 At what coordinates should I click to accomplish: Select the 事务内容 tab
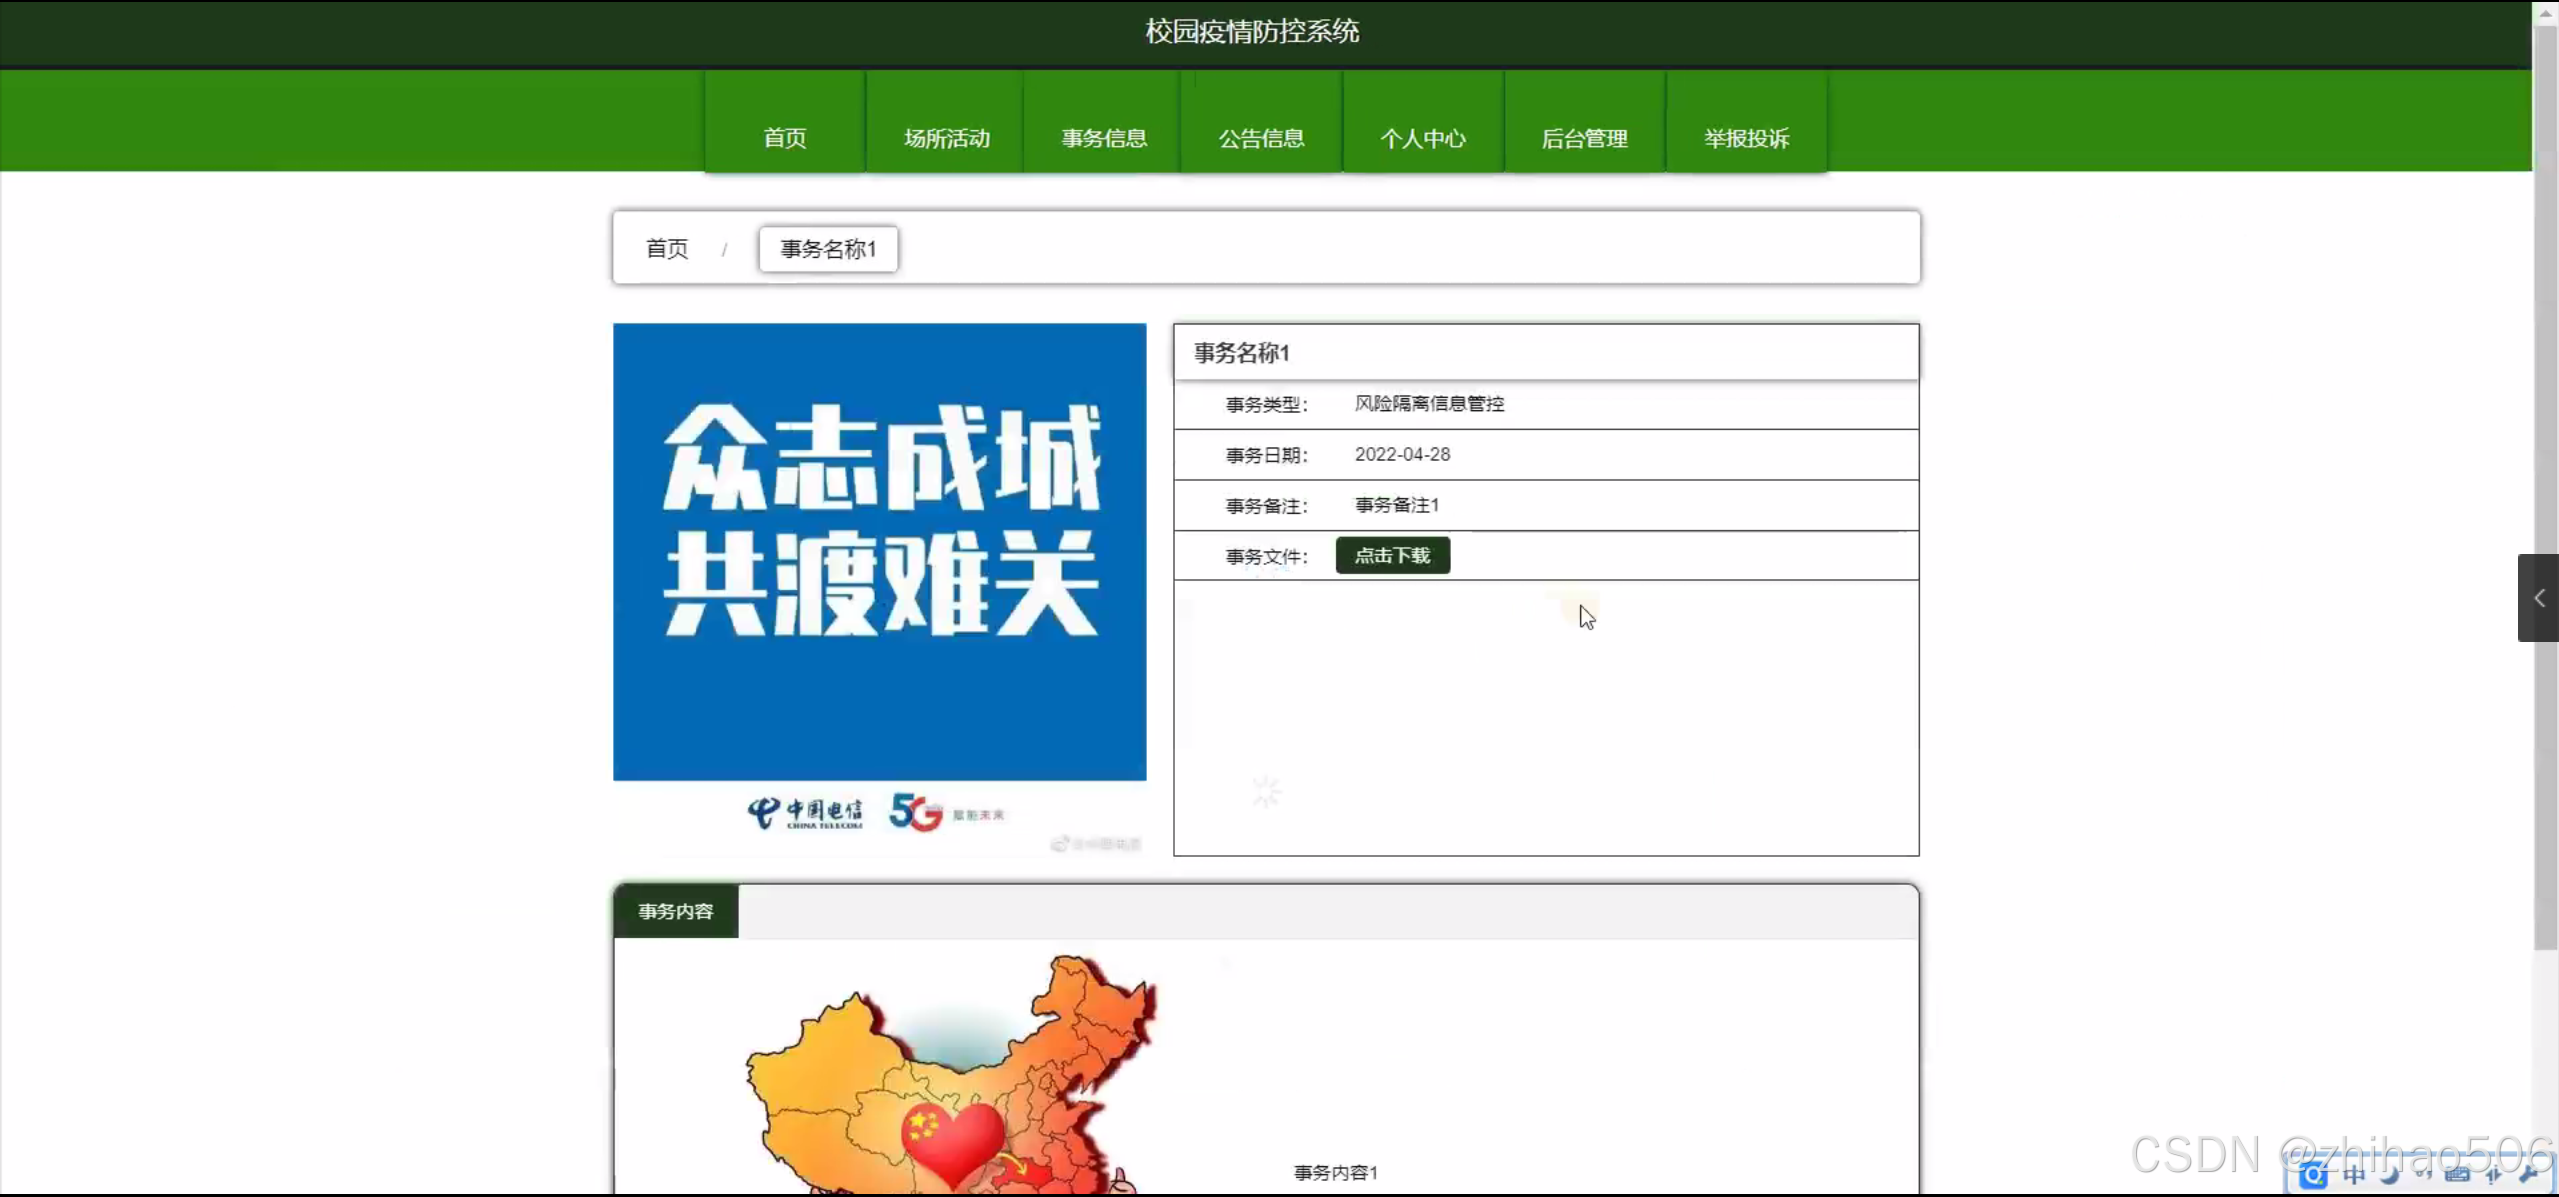pos(676,911)
